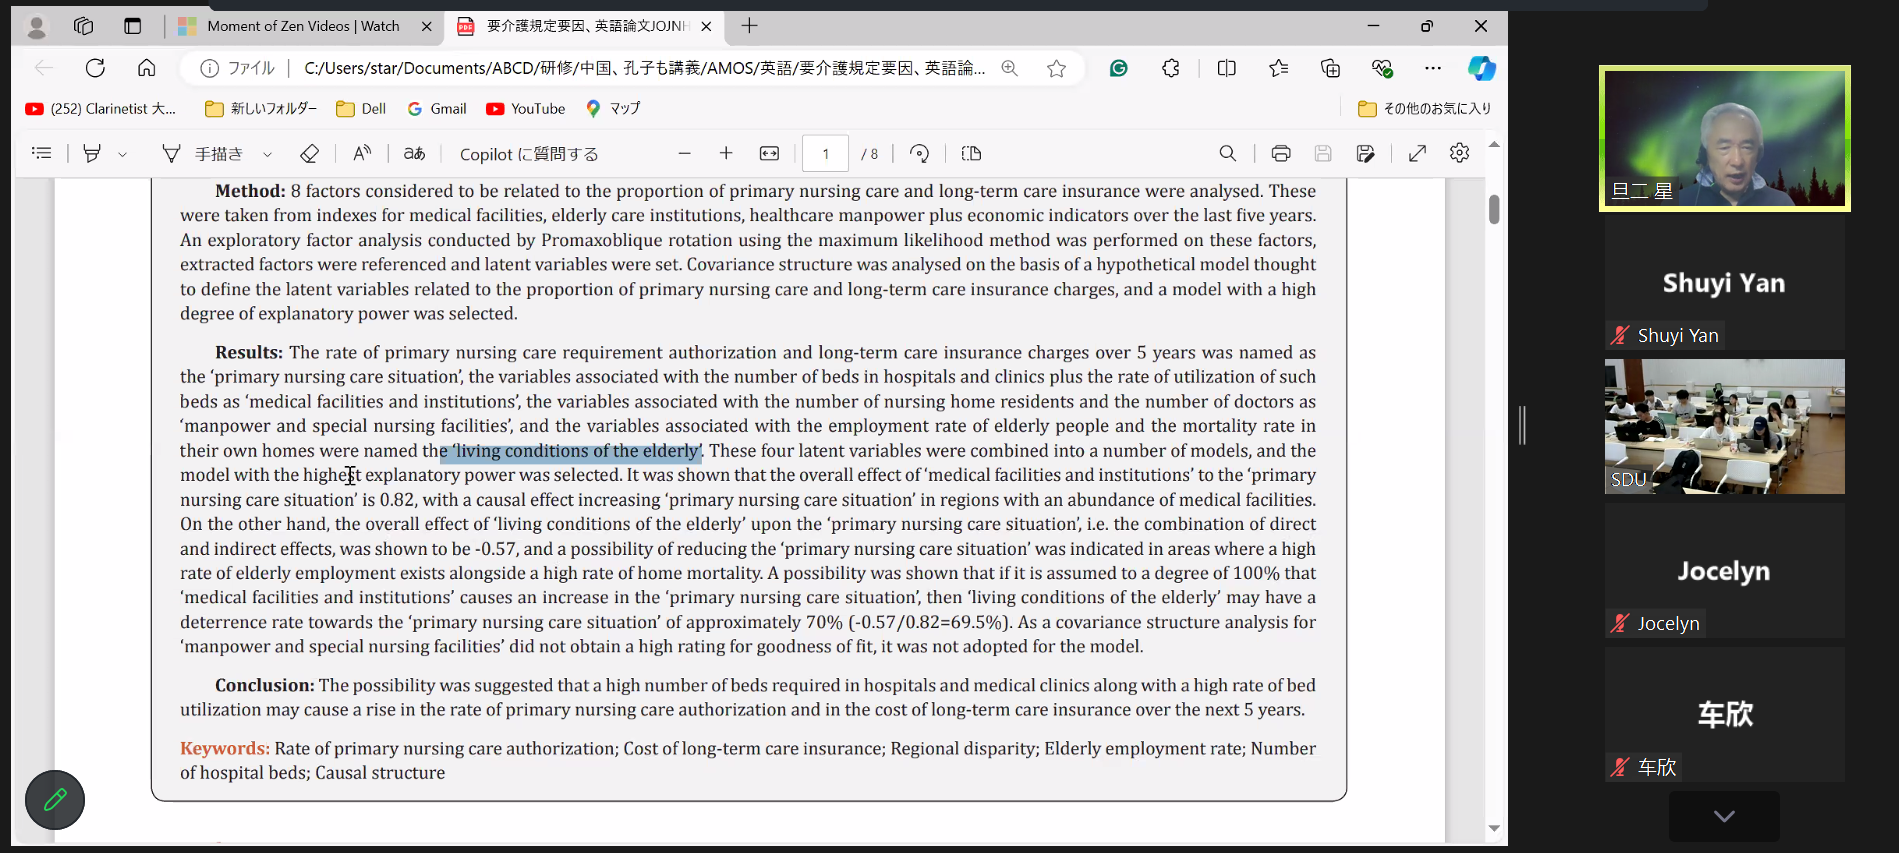Screen dimensions: 1899x853
Task: Expand the 手描き draw options dropdown
Action: [267, 154]
